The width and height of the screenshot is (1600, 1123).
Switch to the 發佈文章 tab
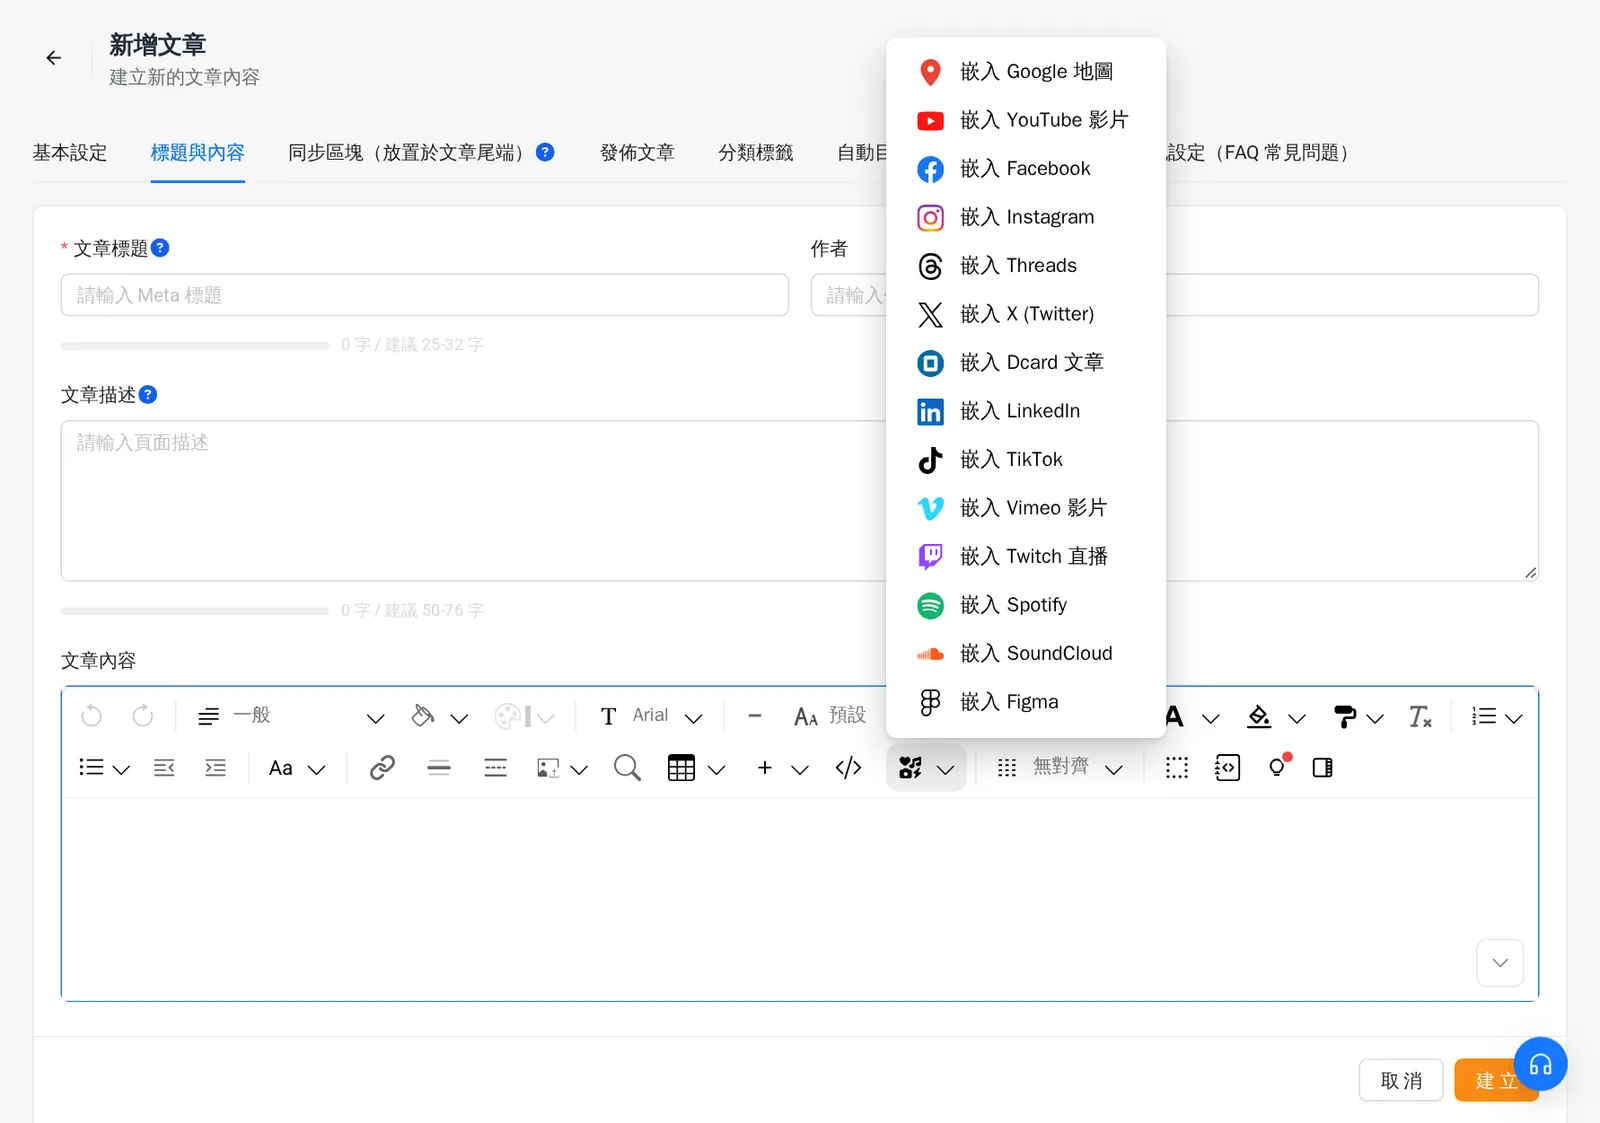tap(637, 153)
